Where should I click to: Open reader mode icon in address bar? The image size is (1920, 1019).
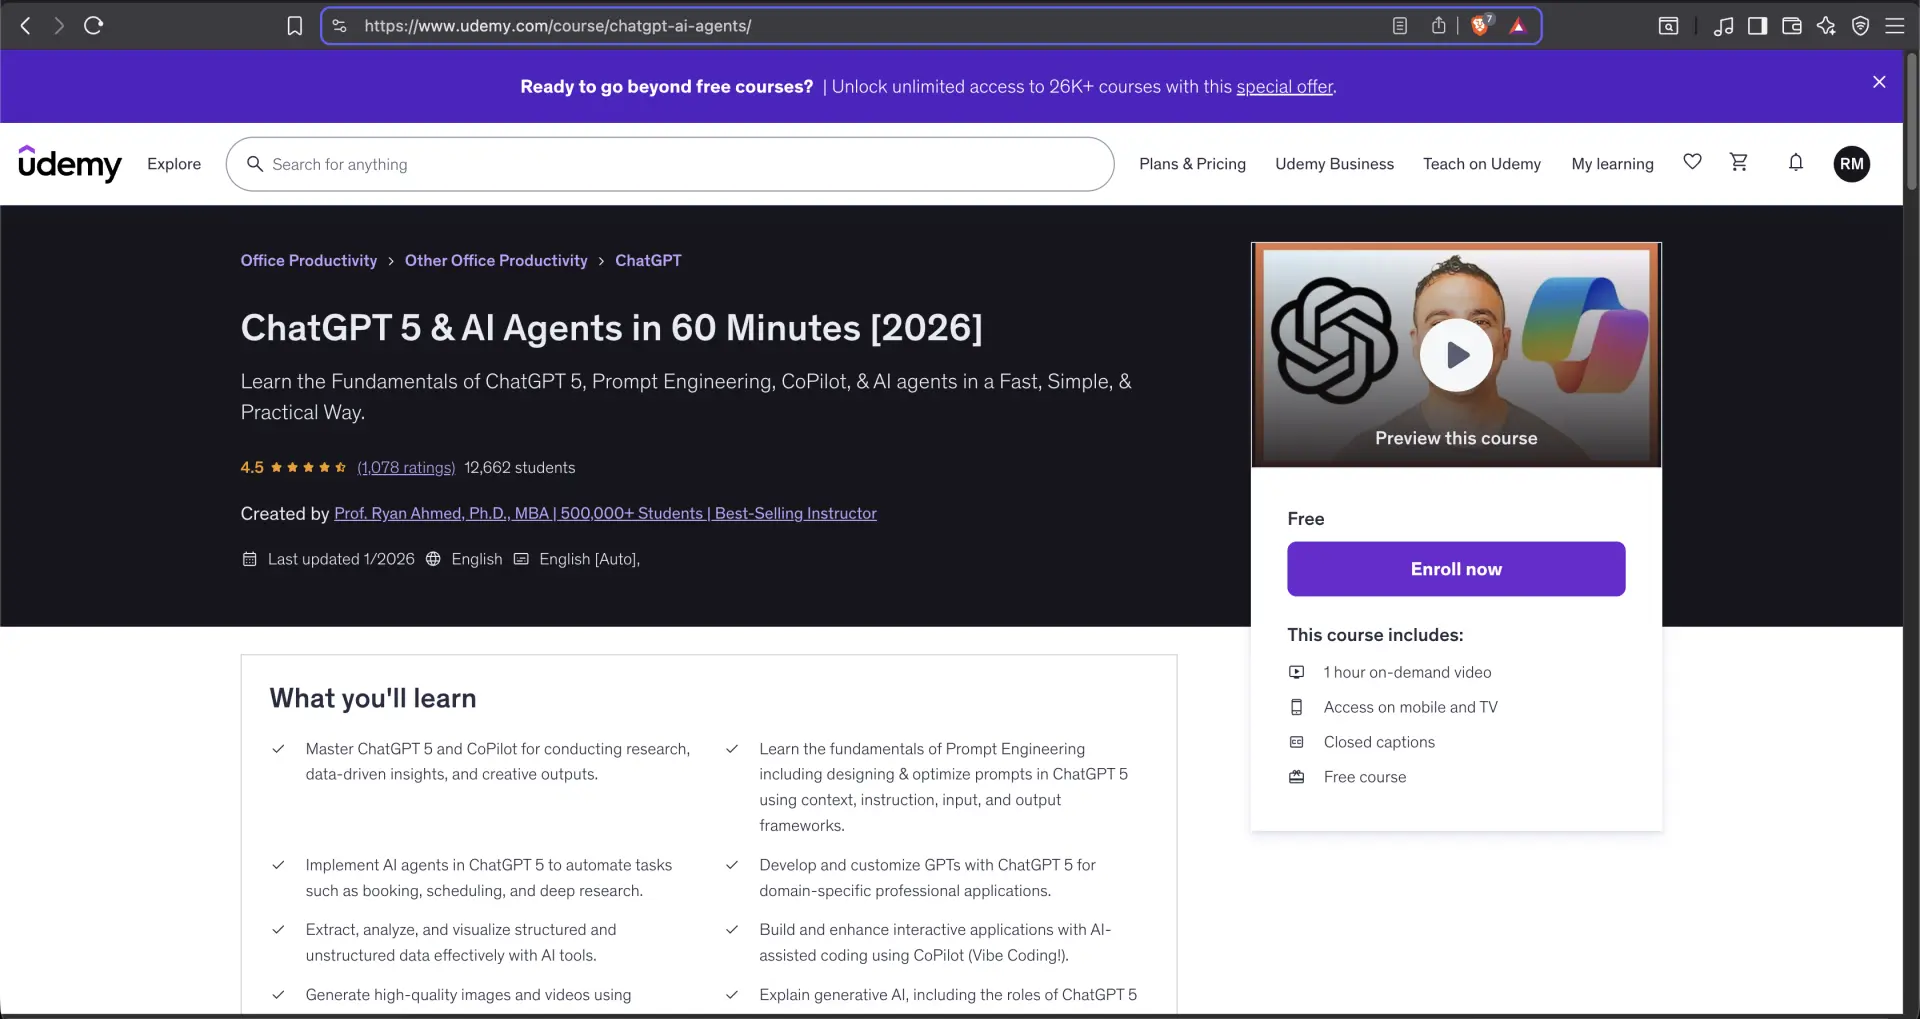click(x=1400, y=26)
